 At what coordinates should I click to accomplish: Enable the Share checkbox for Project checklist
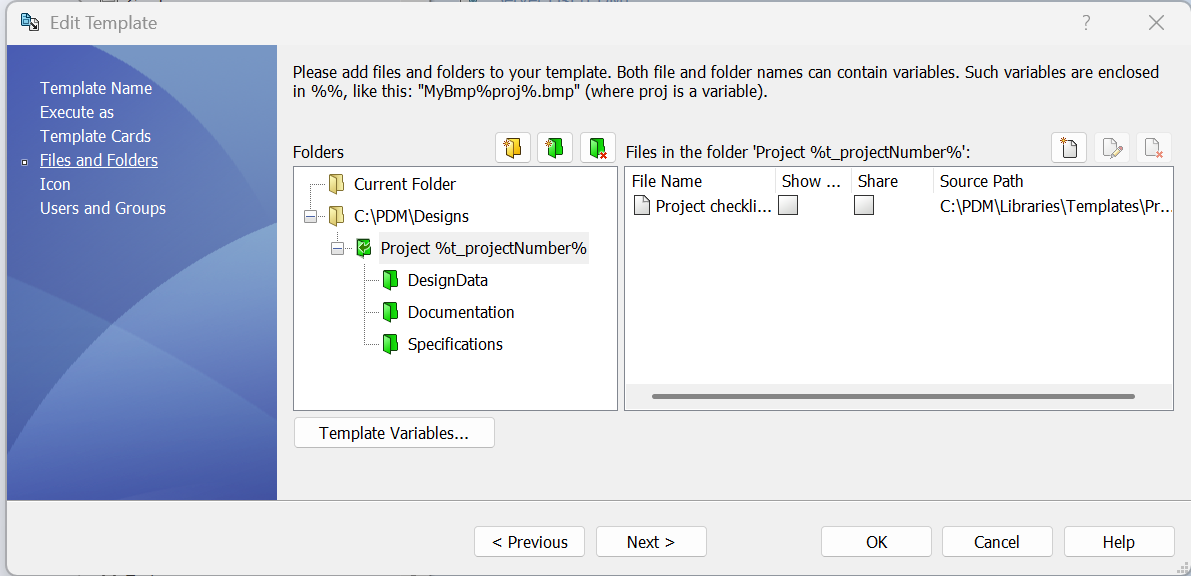click(864, 205)
